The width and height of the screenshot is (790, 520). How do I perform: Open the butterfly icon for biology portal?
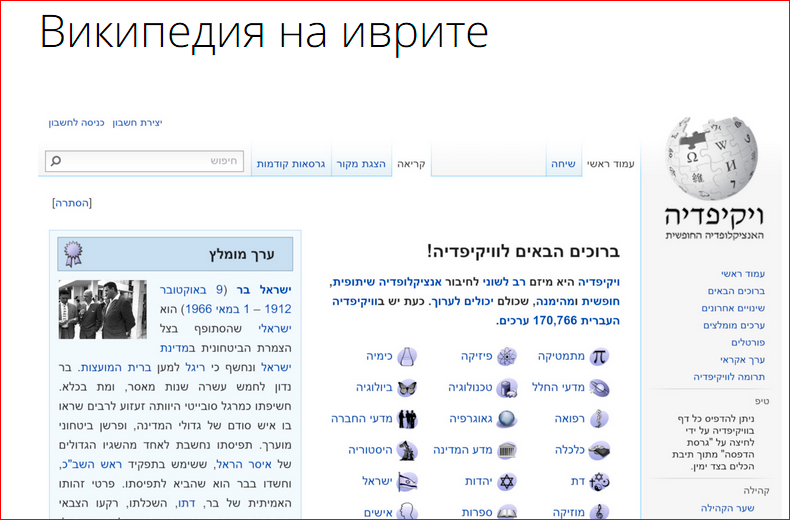coord(407,387)
